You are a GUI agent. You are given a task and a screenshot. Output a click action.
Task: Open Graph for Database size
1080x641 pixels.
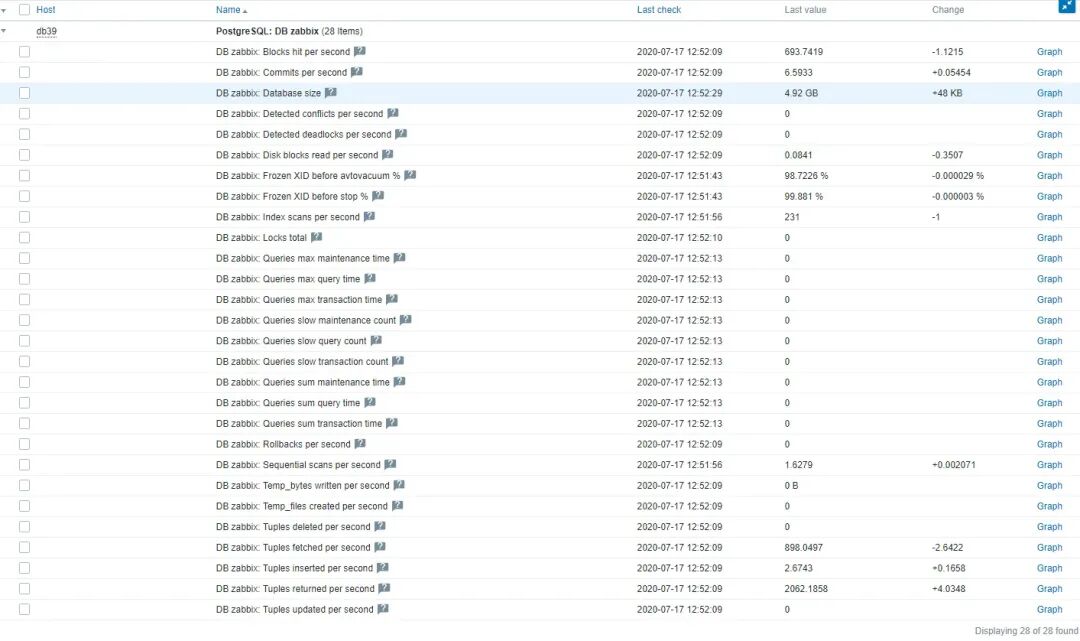1049,93
